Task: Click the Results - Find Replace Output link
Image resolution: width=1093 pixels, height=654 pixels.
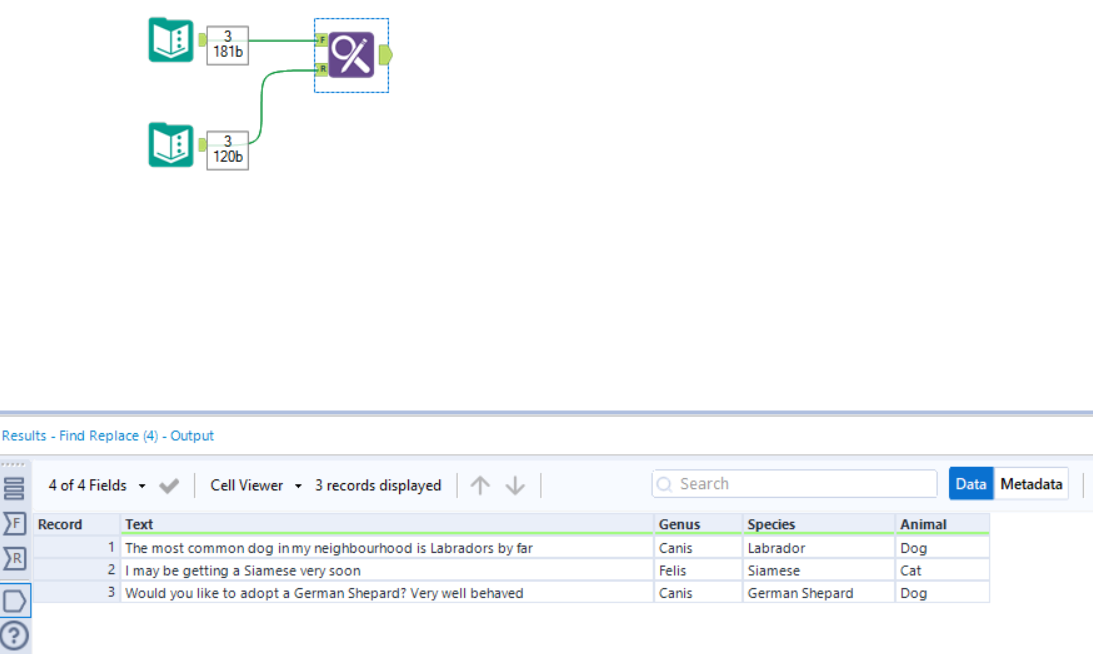Action: (x=109, y=435)
